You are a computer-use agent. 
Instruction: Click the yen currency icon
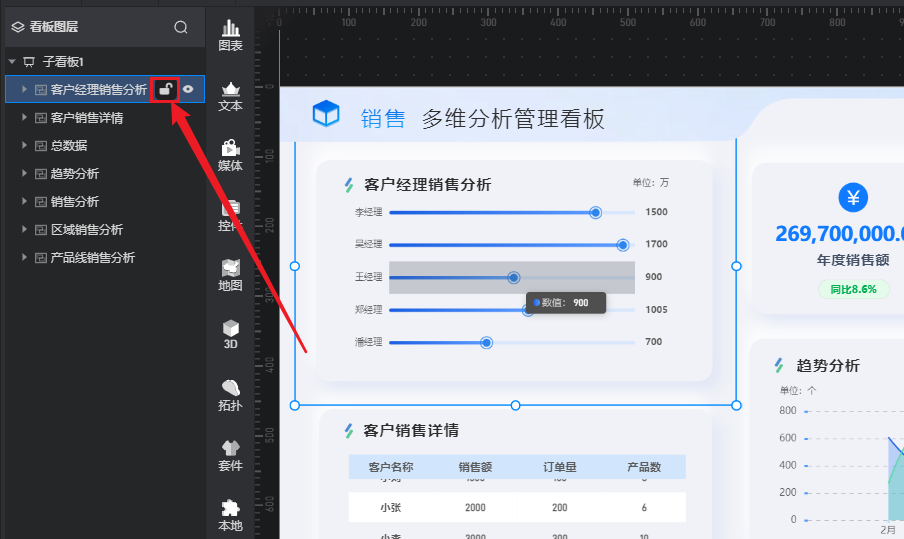click(853, 198)
